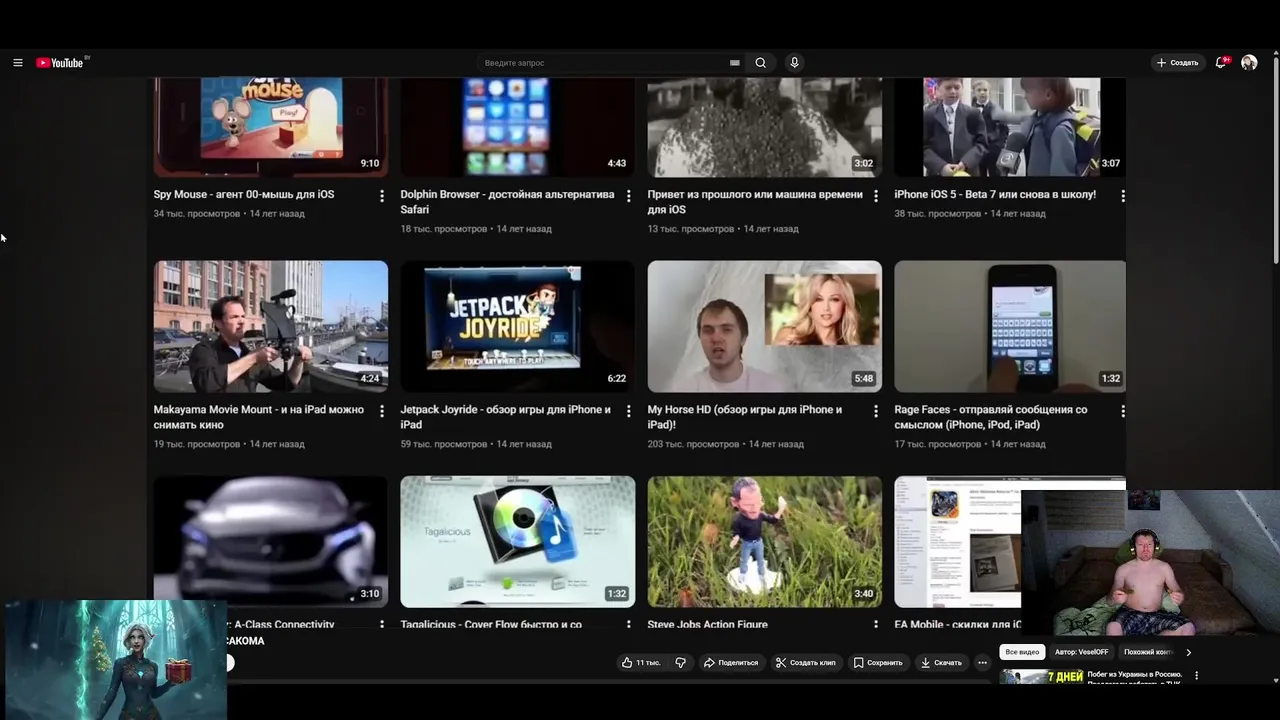Image resolution: width=1280 pixels, height=720 pixels.
Task: Click title Rage Faces - отправляй сообщения
Action: [x=990, y=417]
